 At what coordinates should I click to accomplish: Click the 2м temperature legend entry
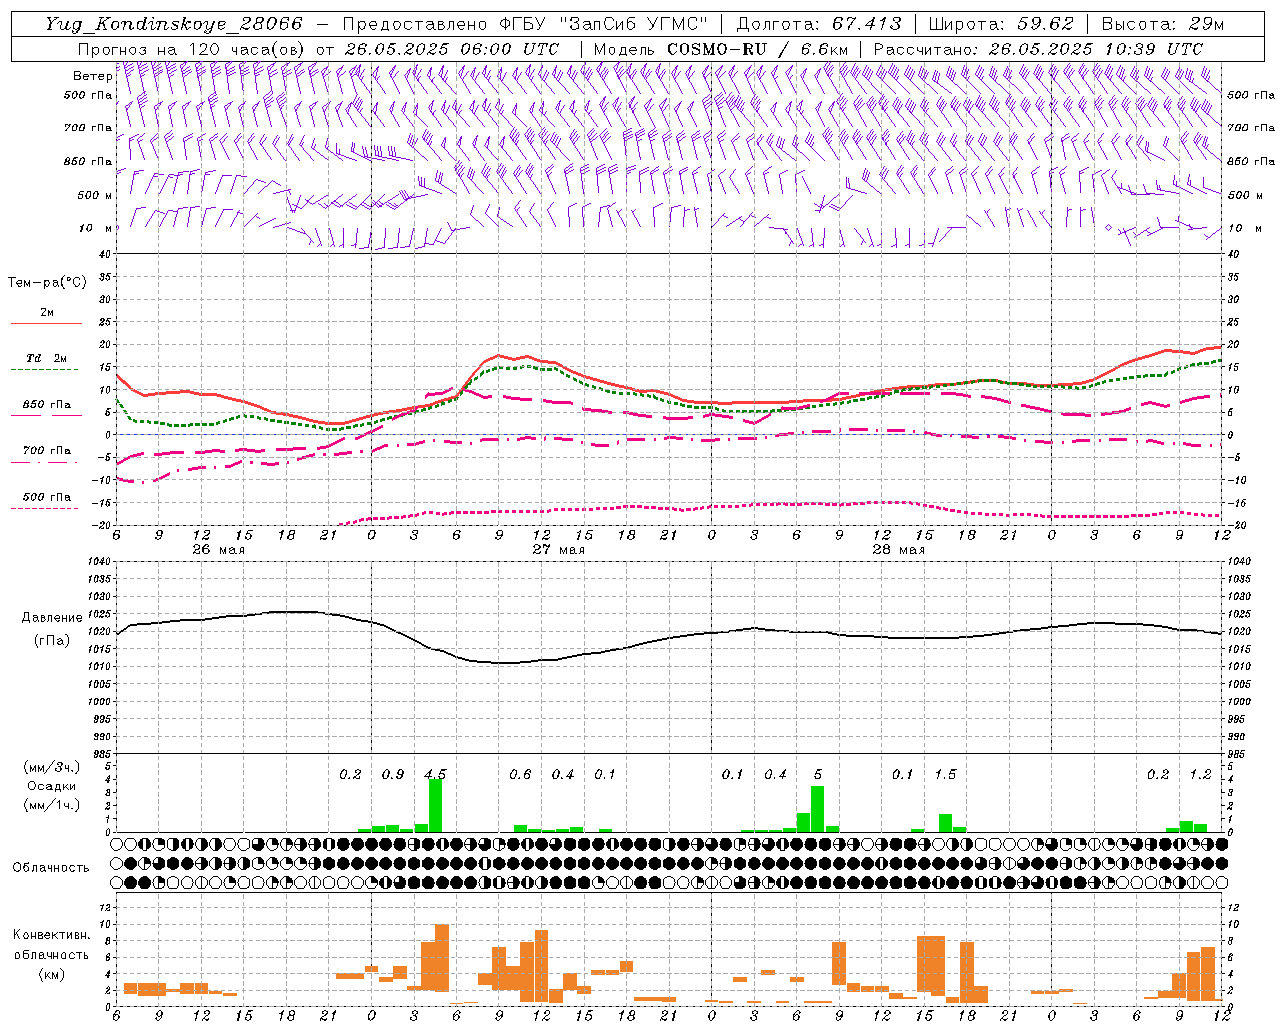click(47, 313)
